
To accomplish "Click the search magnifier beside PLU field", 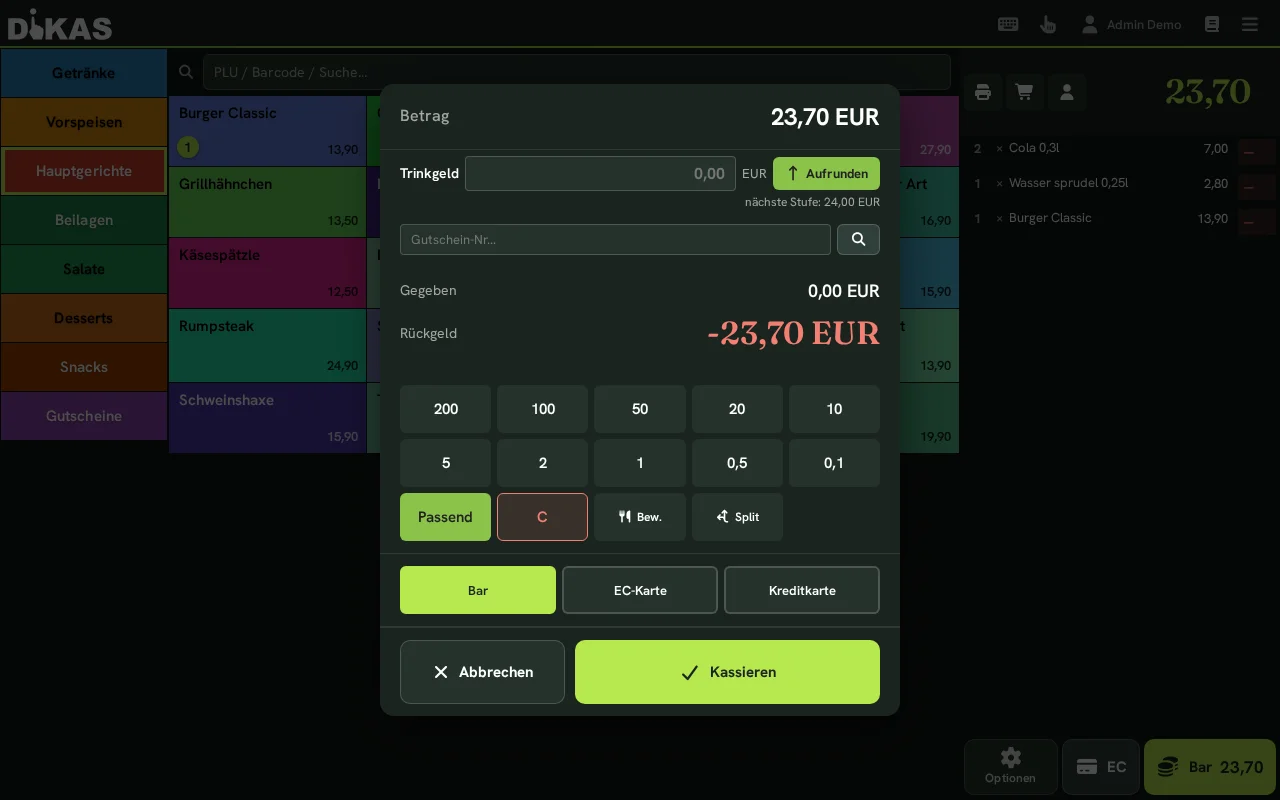I will 186,72.
